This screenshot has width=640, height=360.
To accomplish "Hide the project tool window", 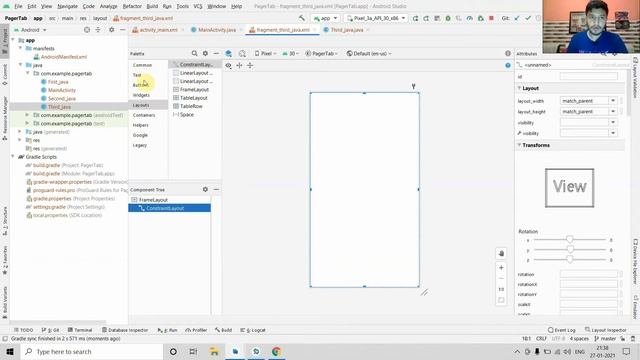I will (x=122, y=30).
